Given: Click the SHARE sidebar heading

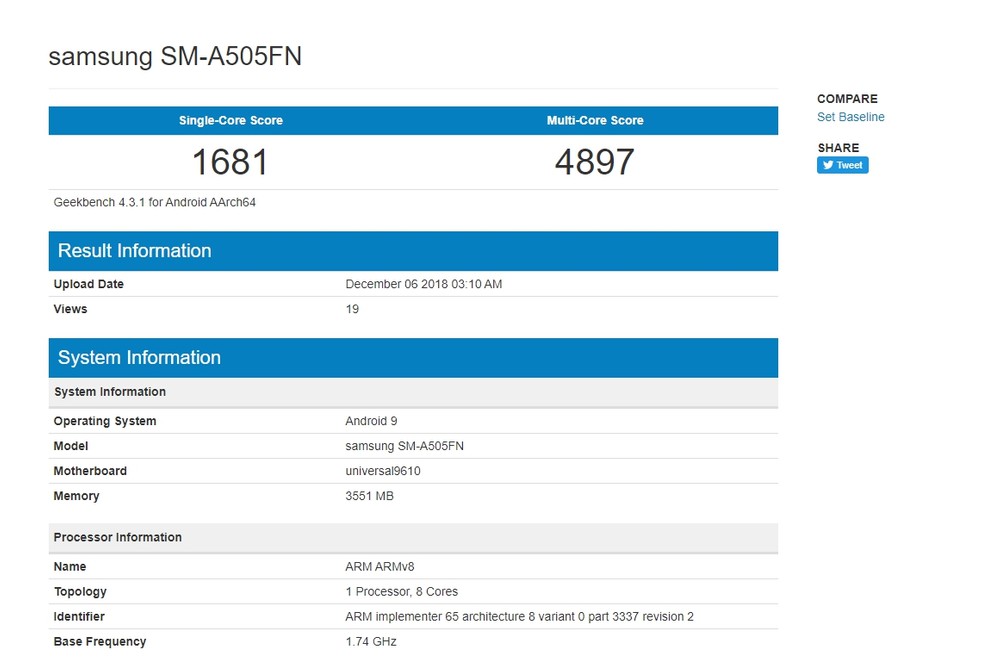Looking at the screenshot, I should (x=838, y=148).
